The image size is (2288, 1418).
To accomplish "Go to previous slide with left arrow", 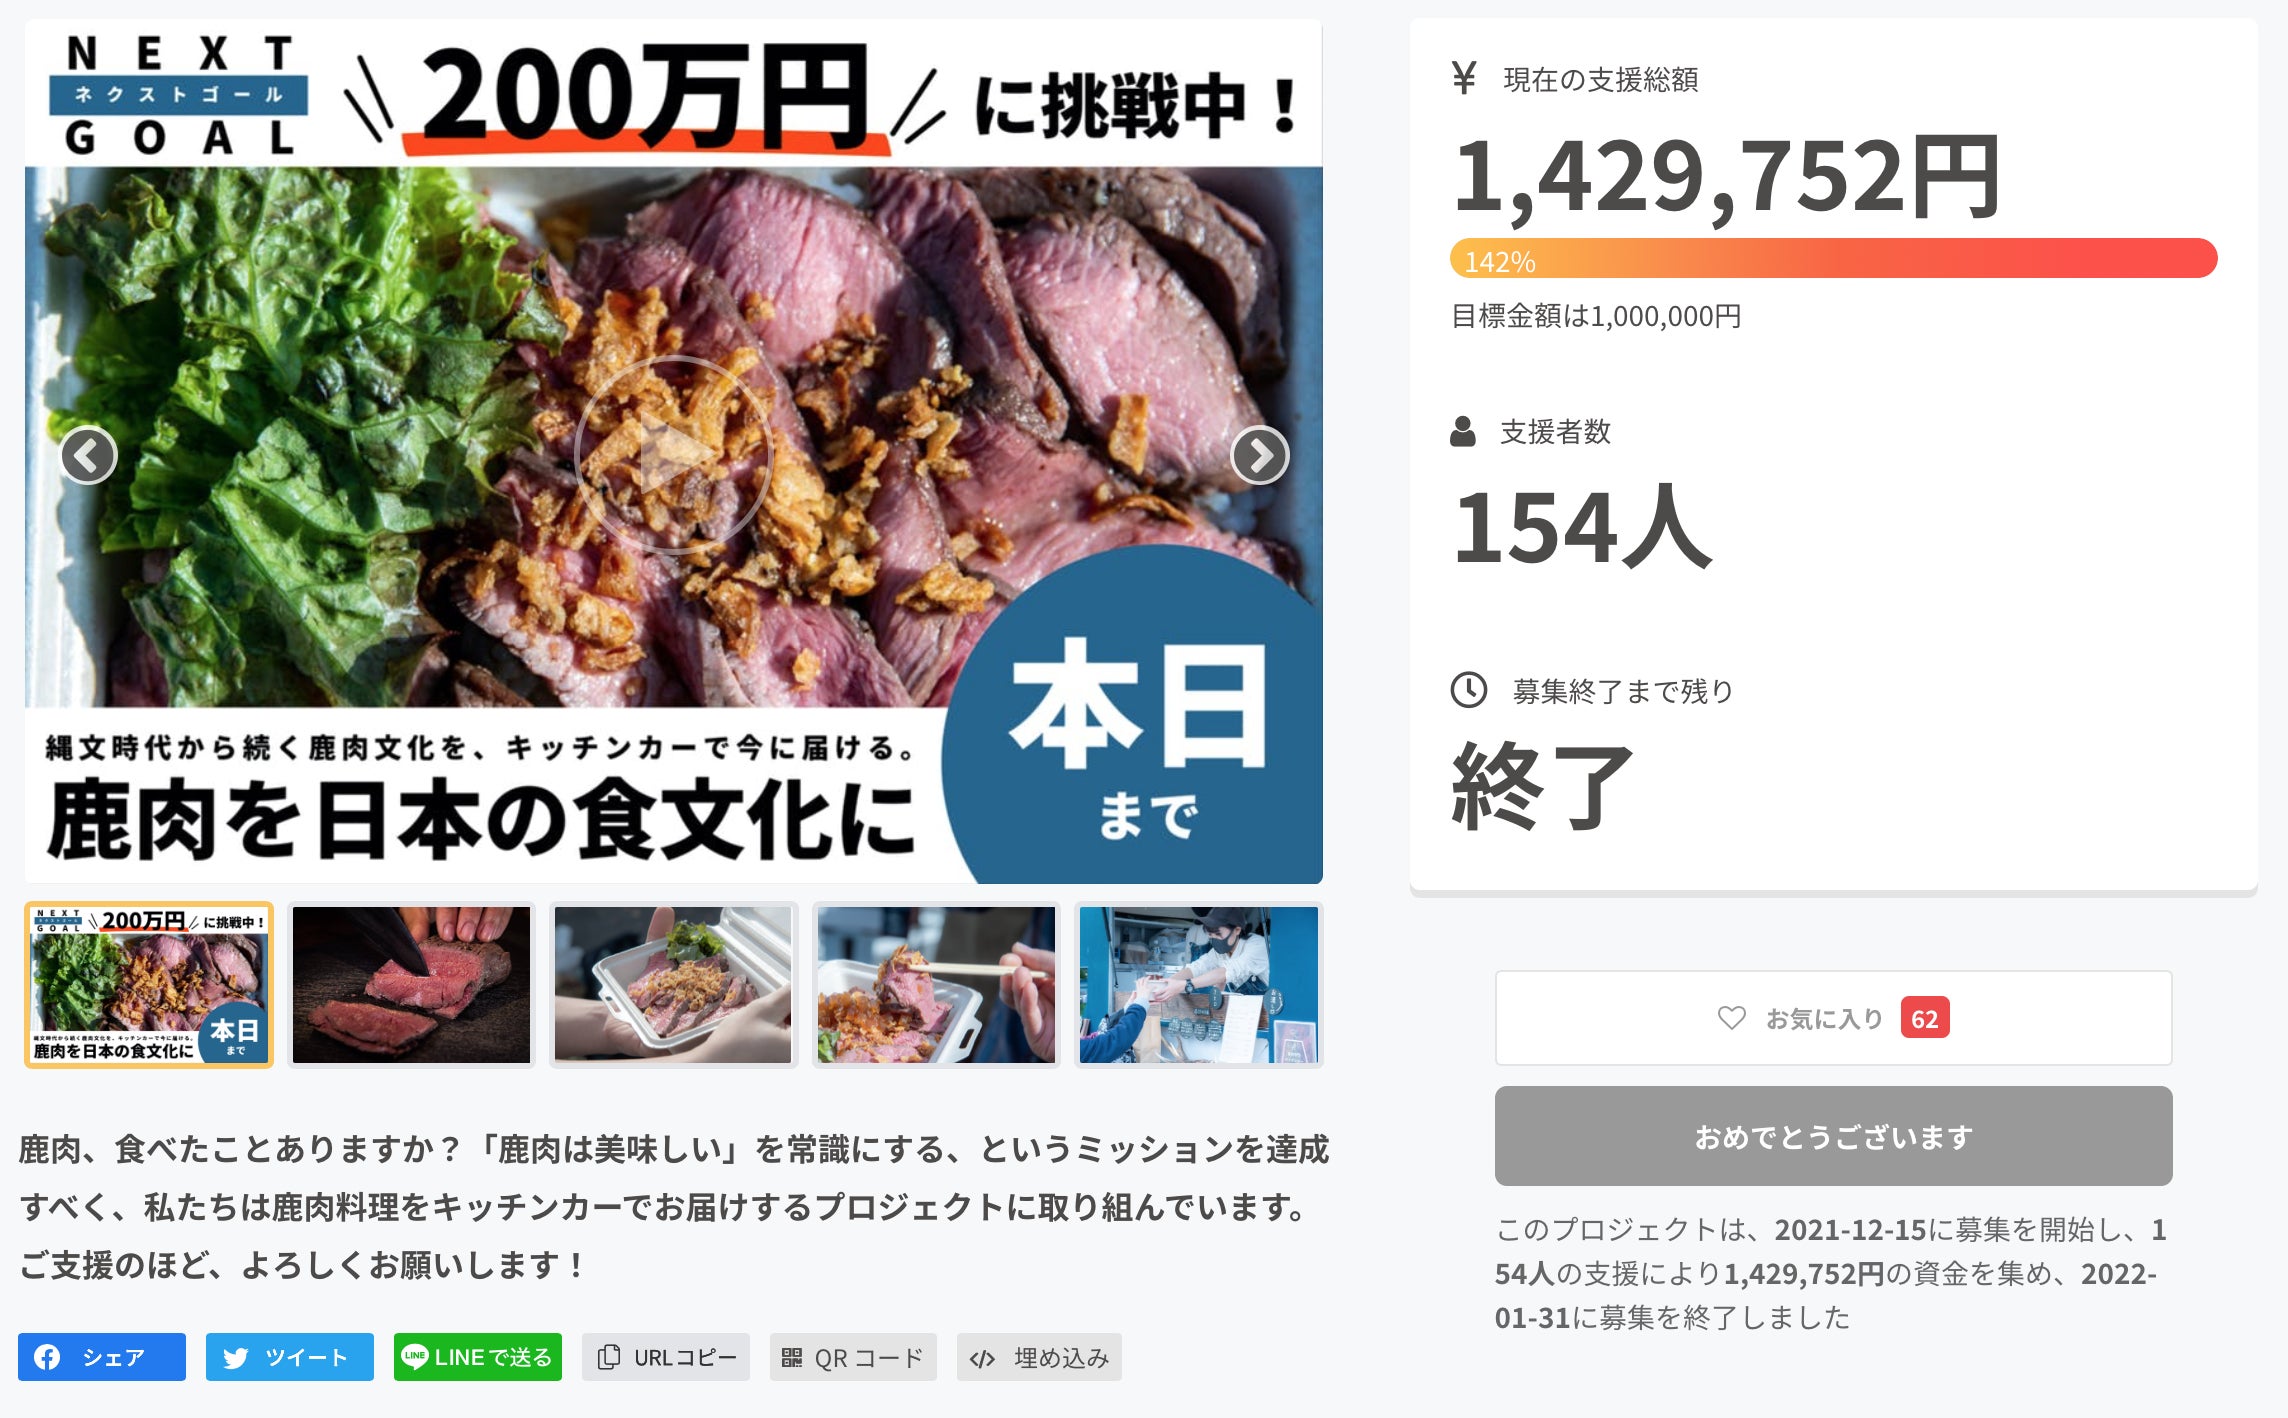I will [89, 456].
